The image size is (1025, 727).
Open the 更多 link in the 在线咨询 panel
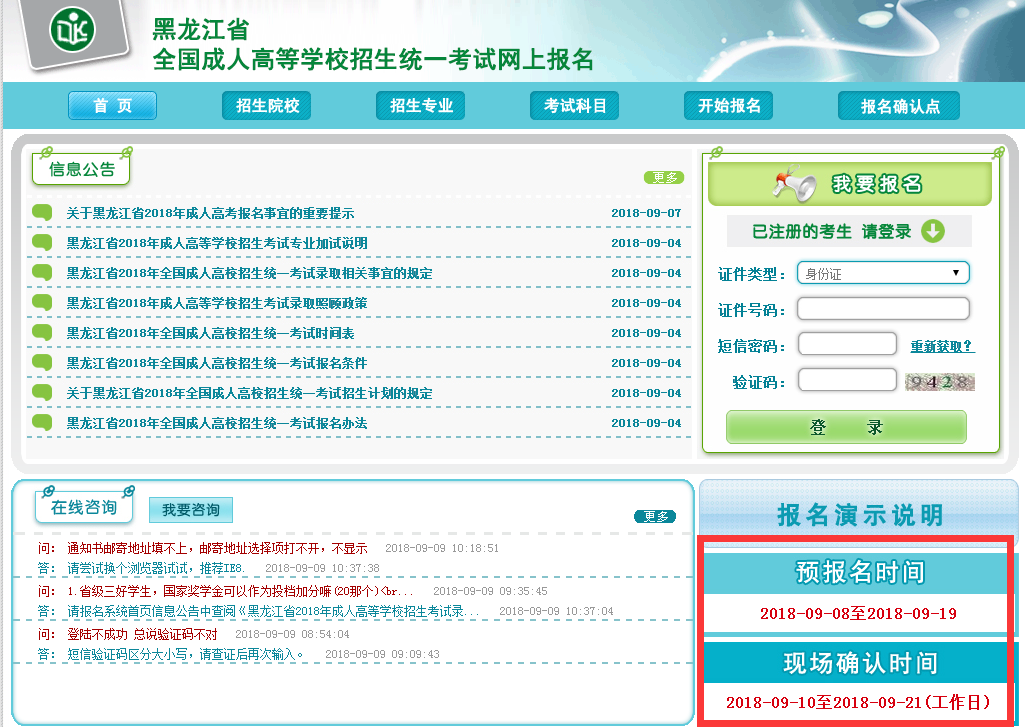click(x=654, y=517)
